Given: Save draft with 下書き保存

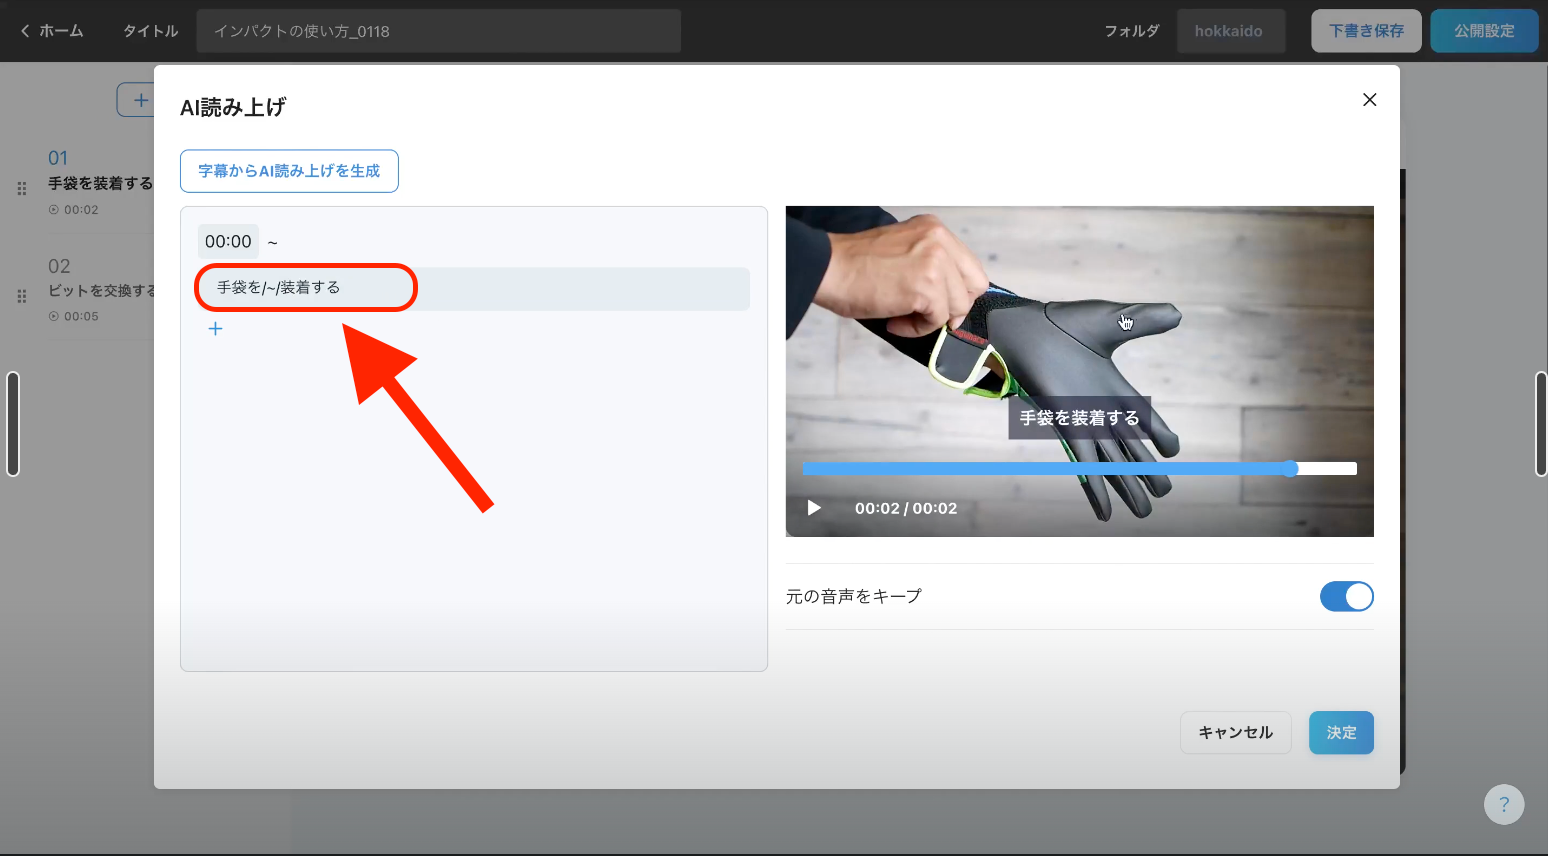Looking at the screenshot, I should pos(1367,31).
